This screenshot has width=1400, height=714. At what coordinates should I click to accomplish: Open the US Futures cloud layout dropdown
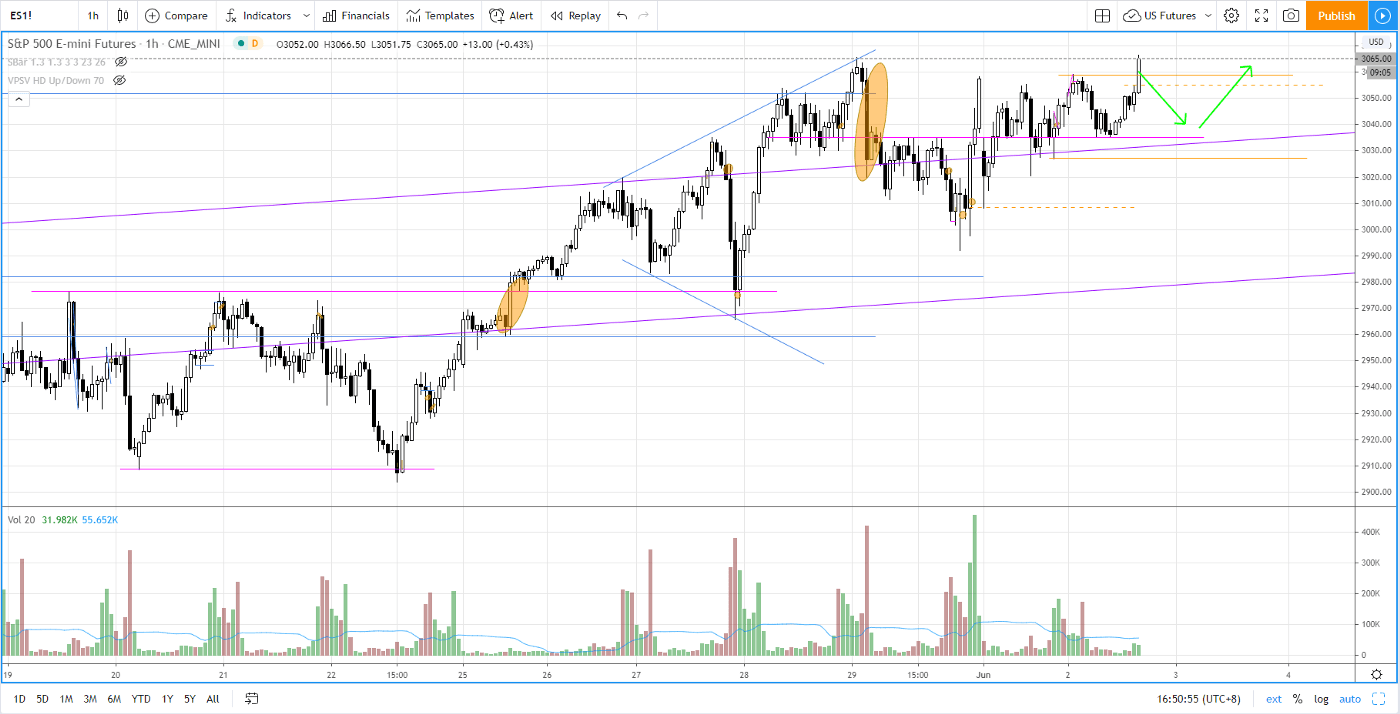1160,15
